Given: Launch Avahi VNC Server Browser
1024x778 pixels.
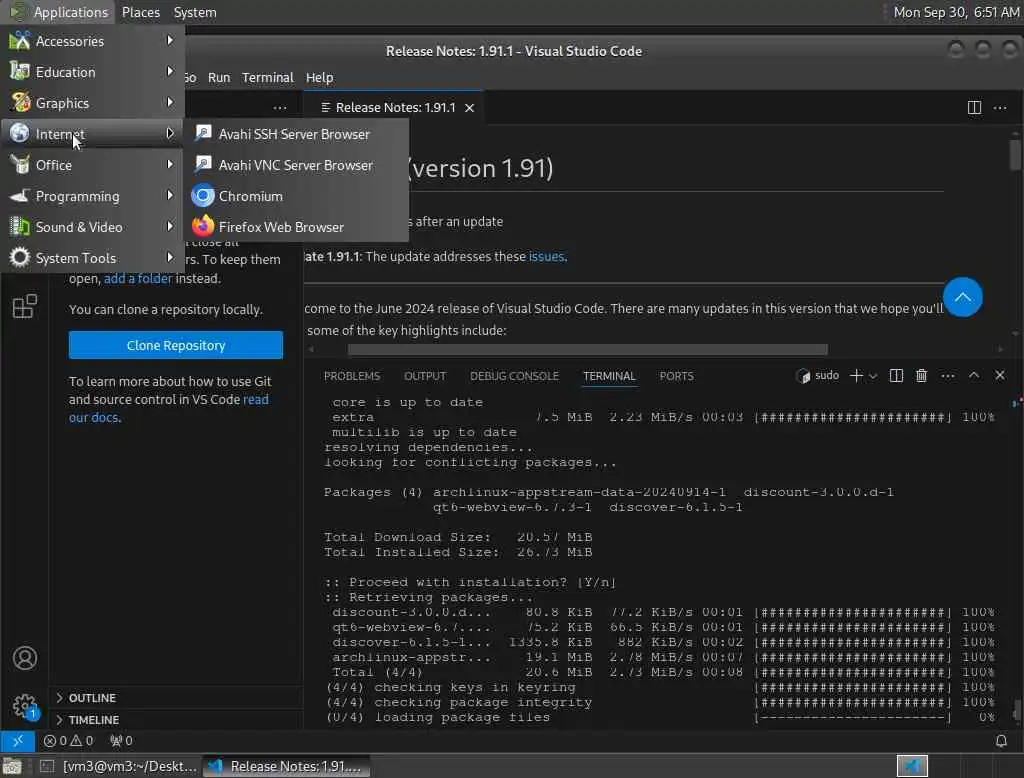Looking at the screenshot, I should click(x=296, y=165).
